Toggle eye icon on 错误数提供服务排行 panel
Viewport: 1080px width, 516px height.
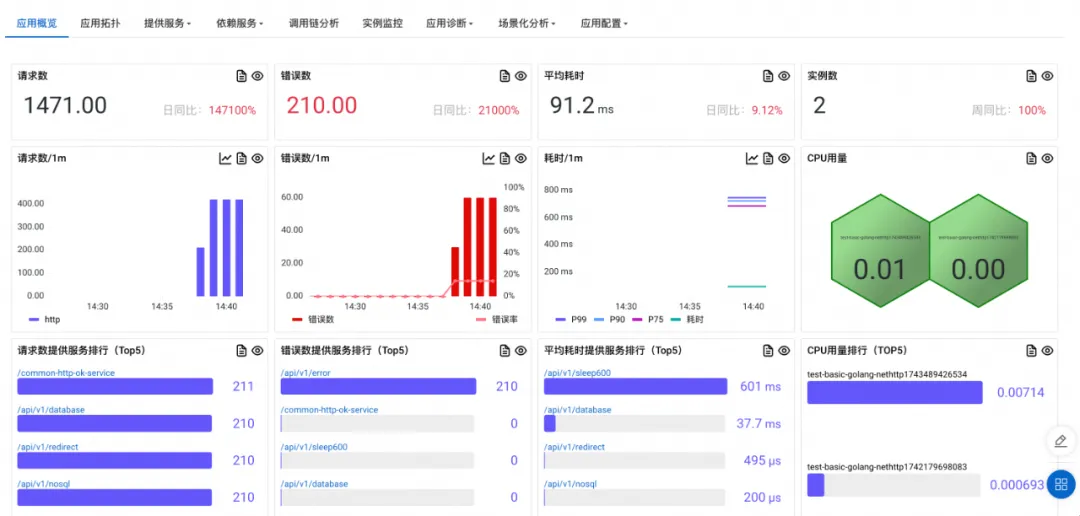tap(521, 351)
